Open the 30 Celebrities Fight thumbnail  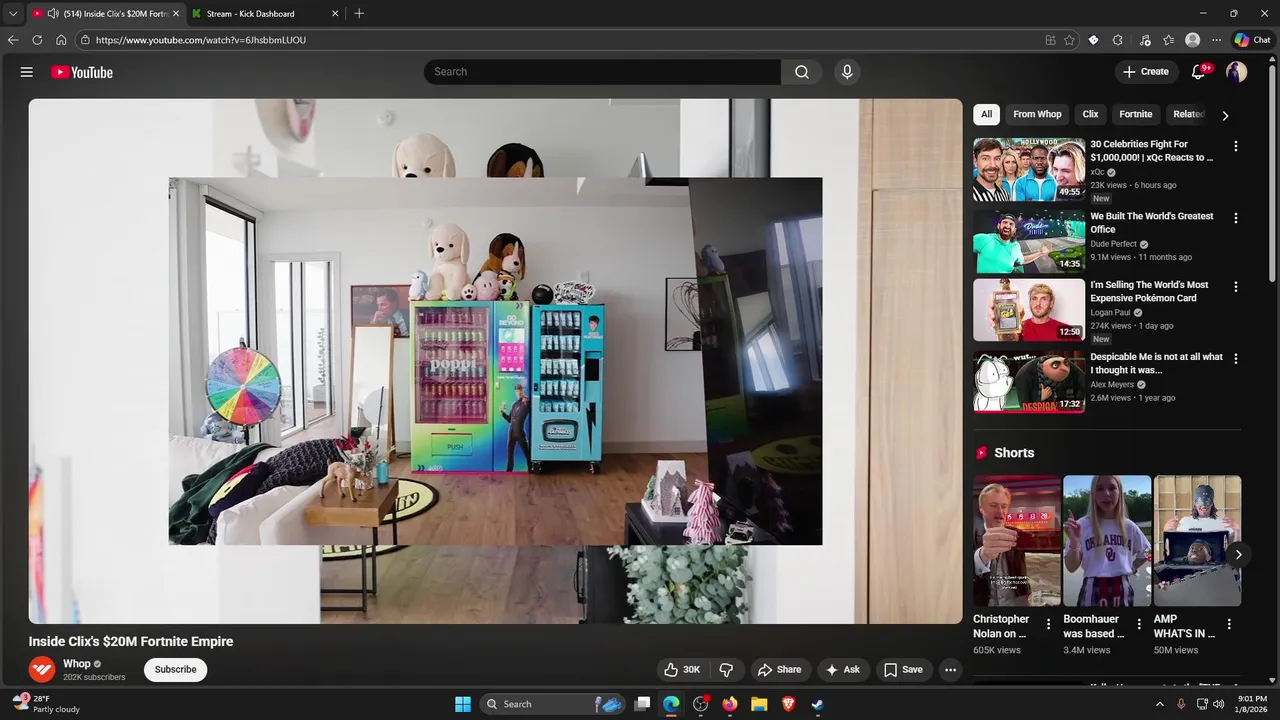point(1029,169)
